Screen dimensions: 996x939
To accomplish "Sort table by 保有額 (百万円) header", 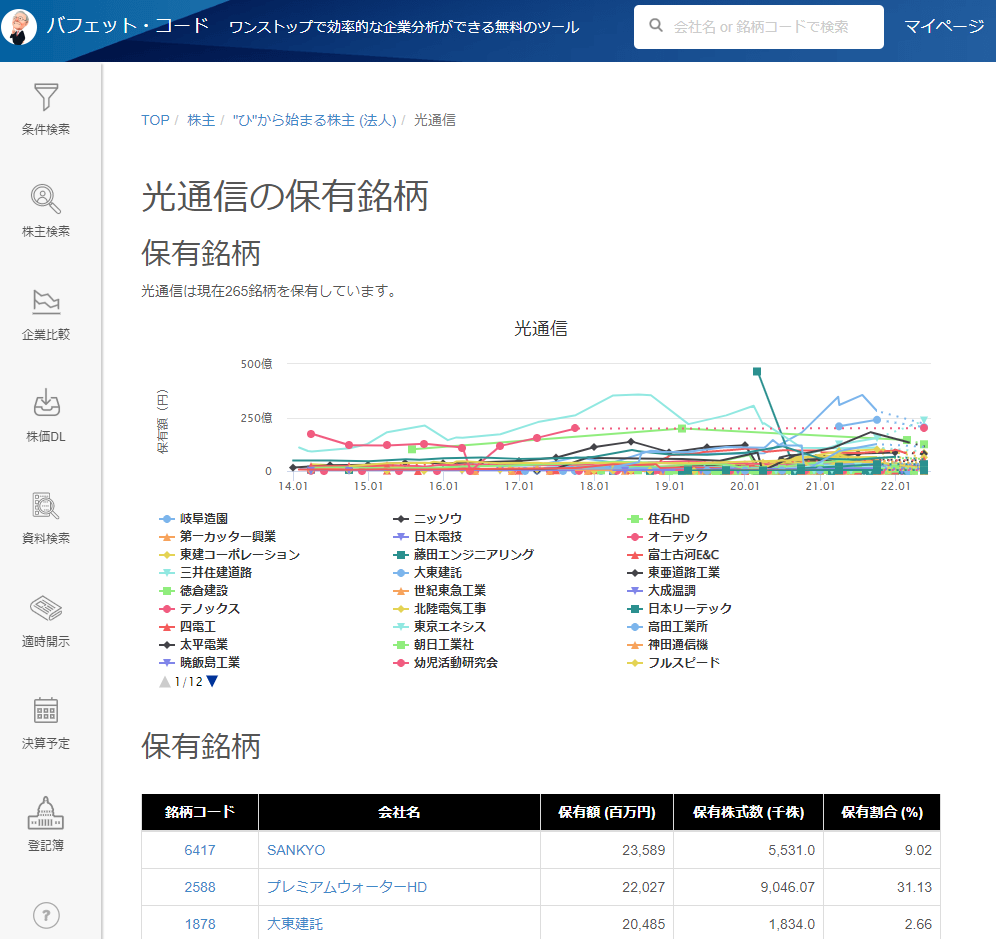I will coord(606,812).
